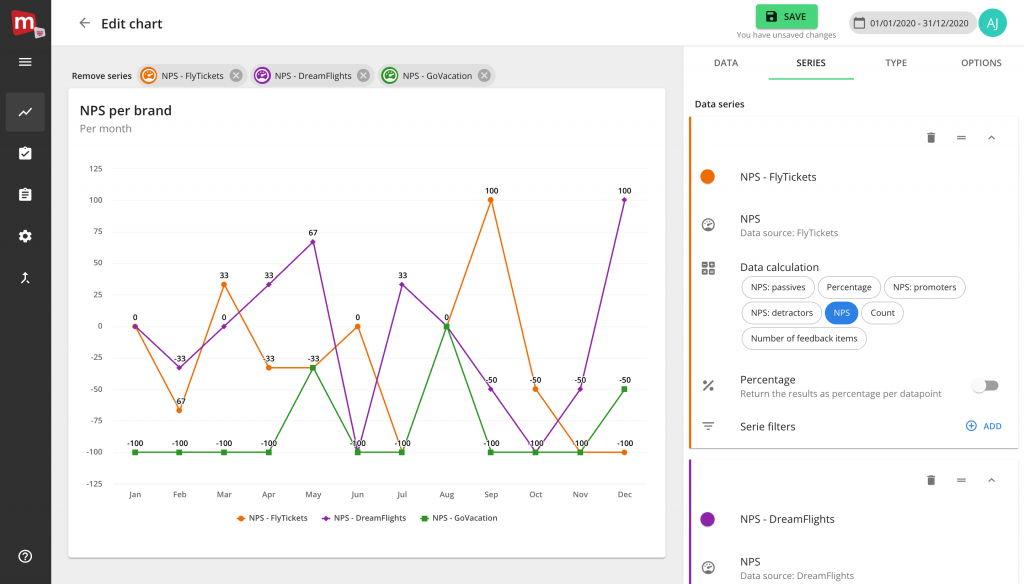Switch to the SERIES tab
Image resolution: width=1024 pixels, height=584 pixels.
tap(810, 63)
